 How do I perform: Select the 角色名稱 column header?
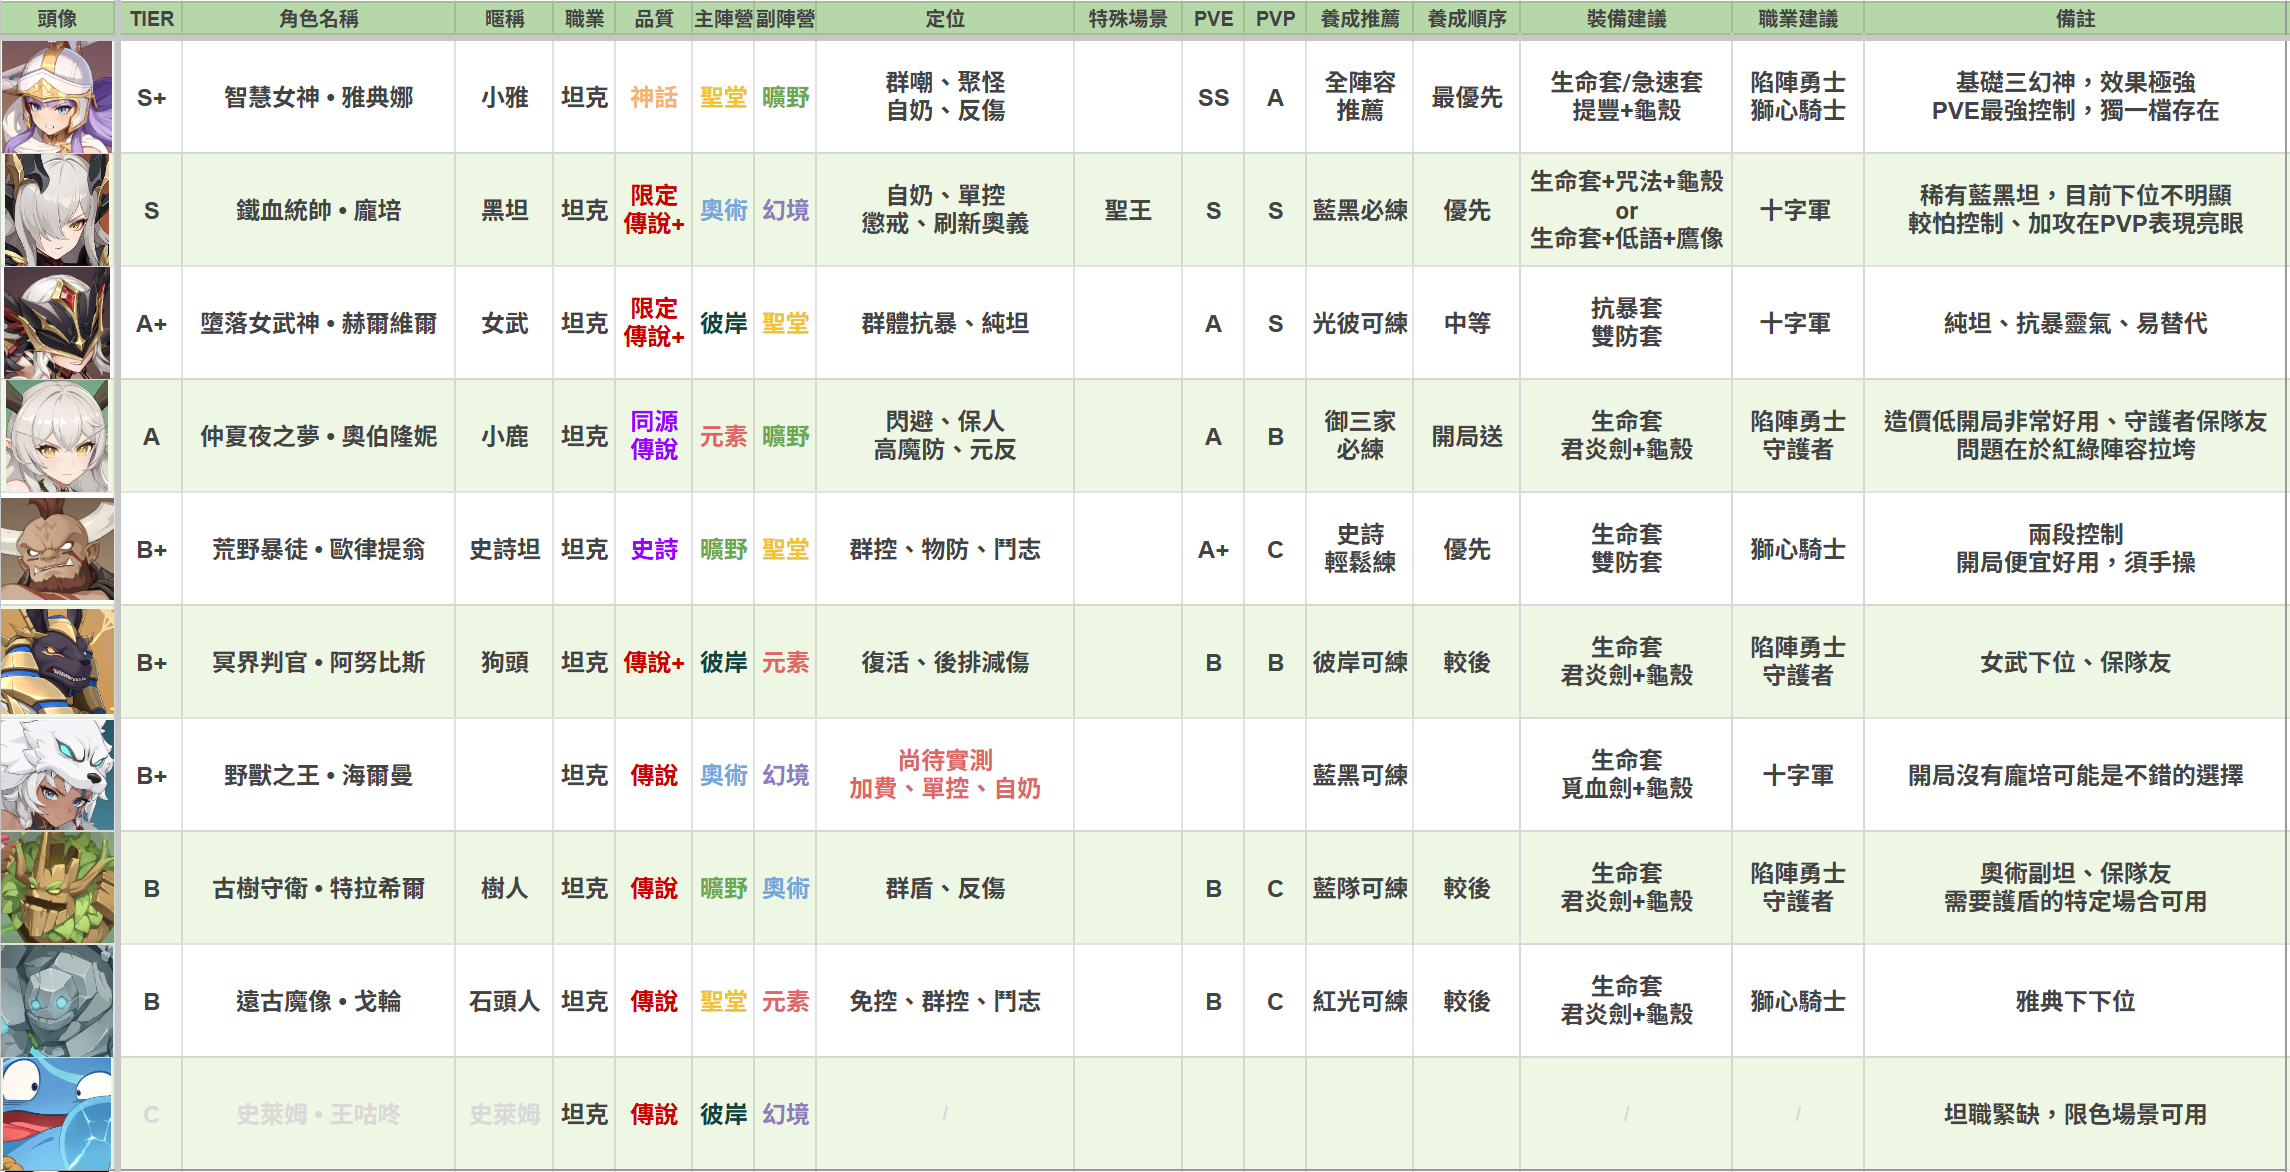point(318,19)
